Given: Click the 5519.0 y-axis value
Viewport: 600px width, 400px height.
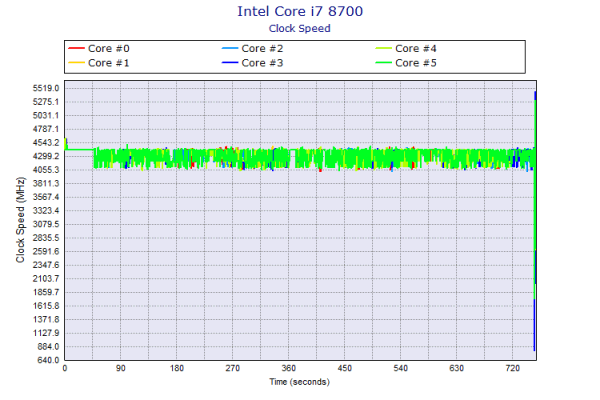Looking at the screenshot, I should point(46,88).
